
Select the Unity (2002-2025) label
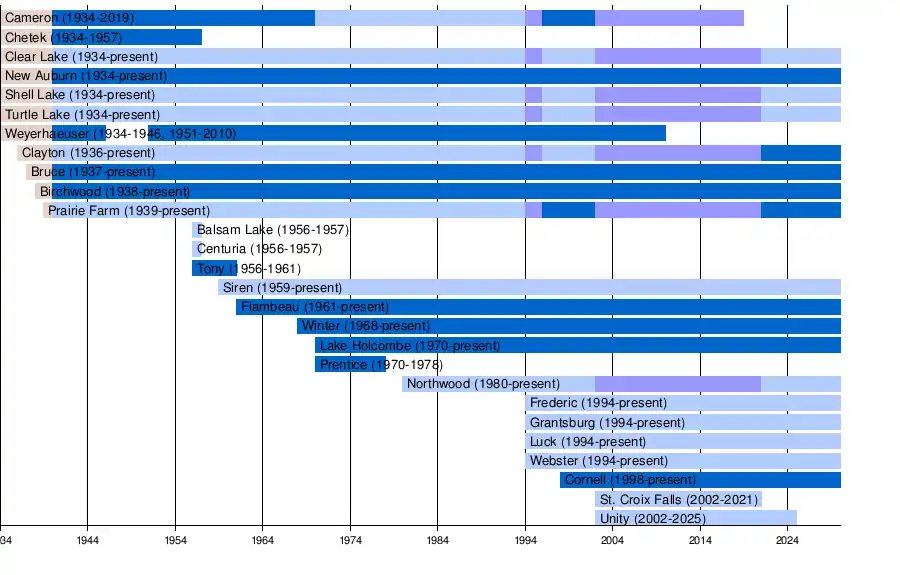coord(652,519)
